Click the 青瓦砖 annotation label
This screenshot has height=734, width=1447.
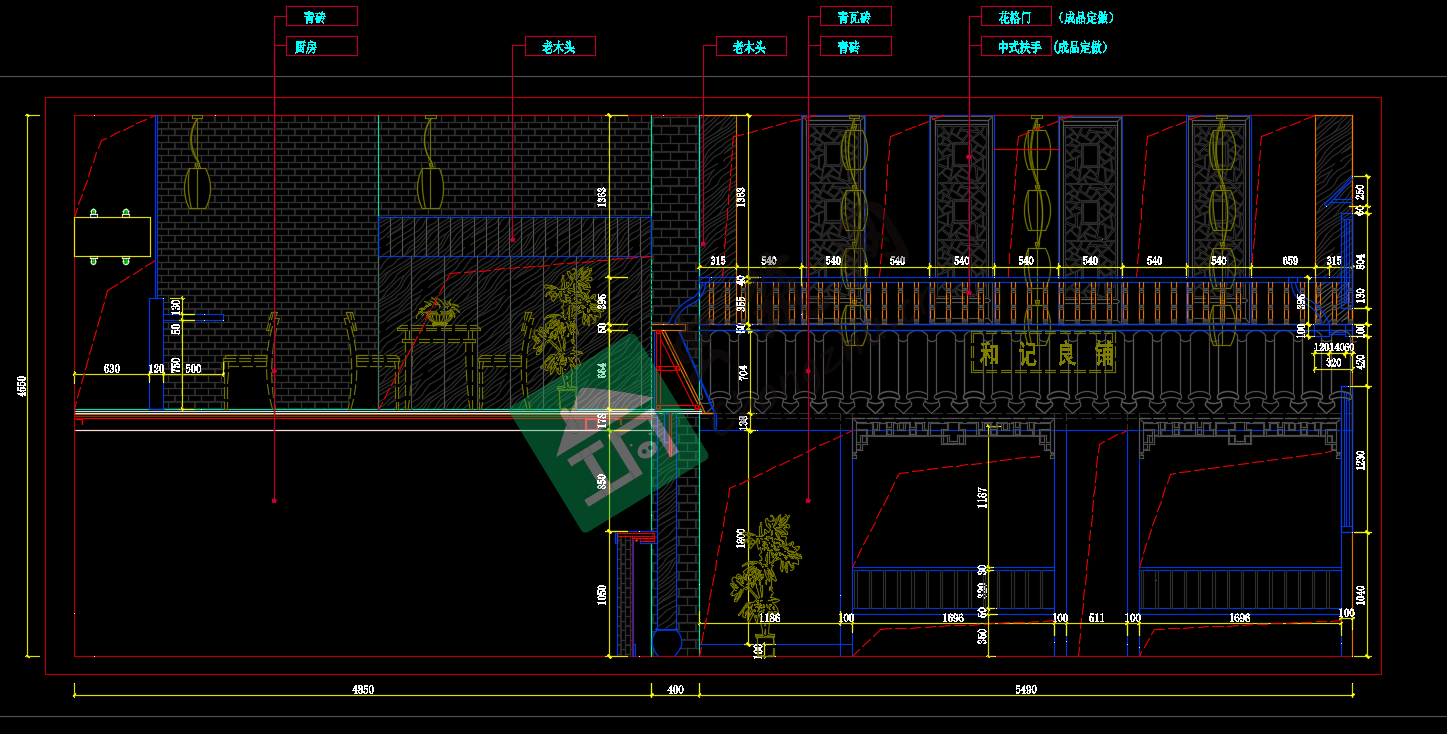coord(855,17)
